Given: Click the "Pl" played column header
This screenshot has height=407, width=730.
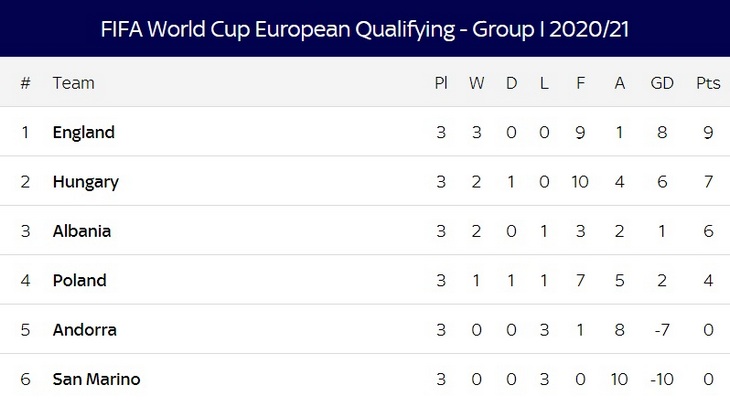Looking at the screenshot, I should 441,83.
